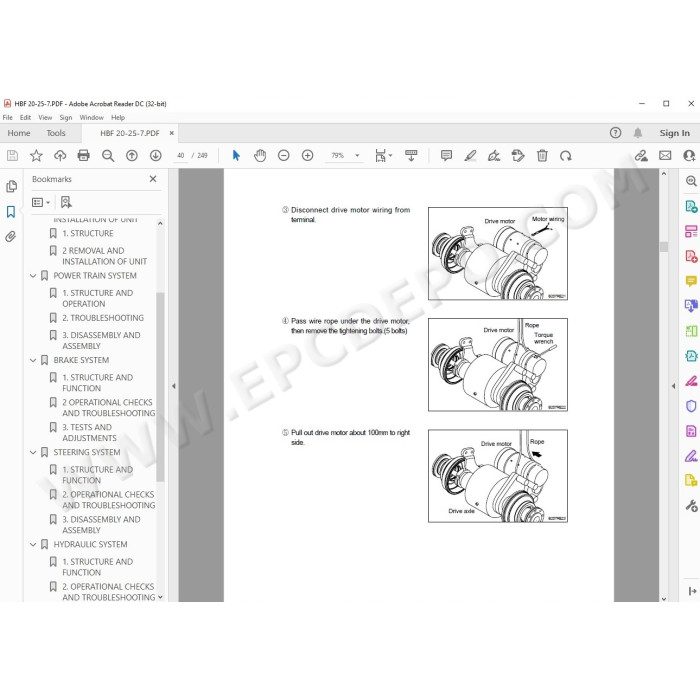Image resolution: width=700 pixels, height=700 pixels.
Task: Go to next page arrow
Action: pos(155,155)
